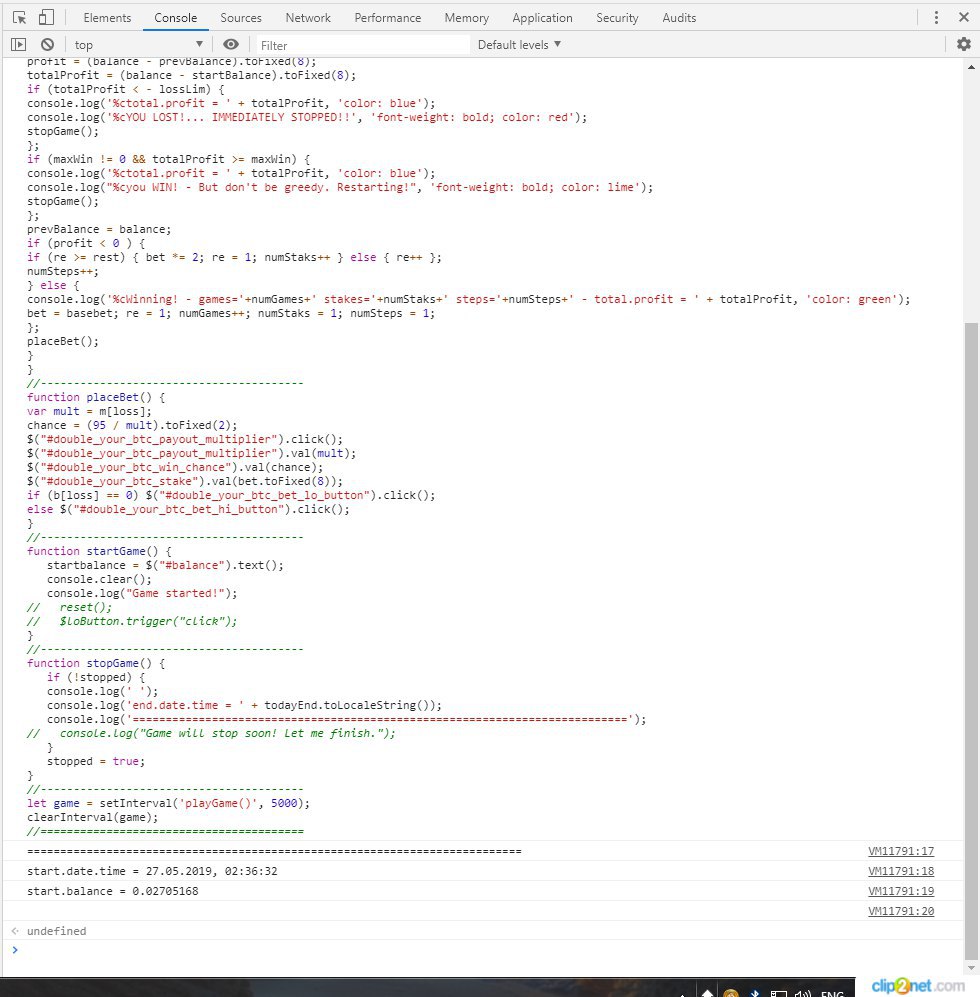Click the 'let game = setInterval' code line
The height and width of the screenshot is (997, 980).
pos(169,803)
